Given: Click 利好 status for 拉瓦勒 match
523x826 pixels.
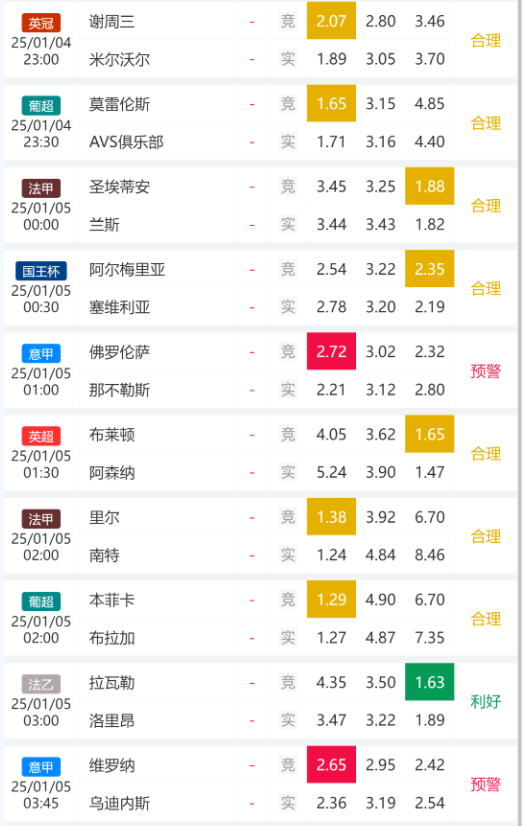Looking at the screenshot, I should click(x=486, y=701).
